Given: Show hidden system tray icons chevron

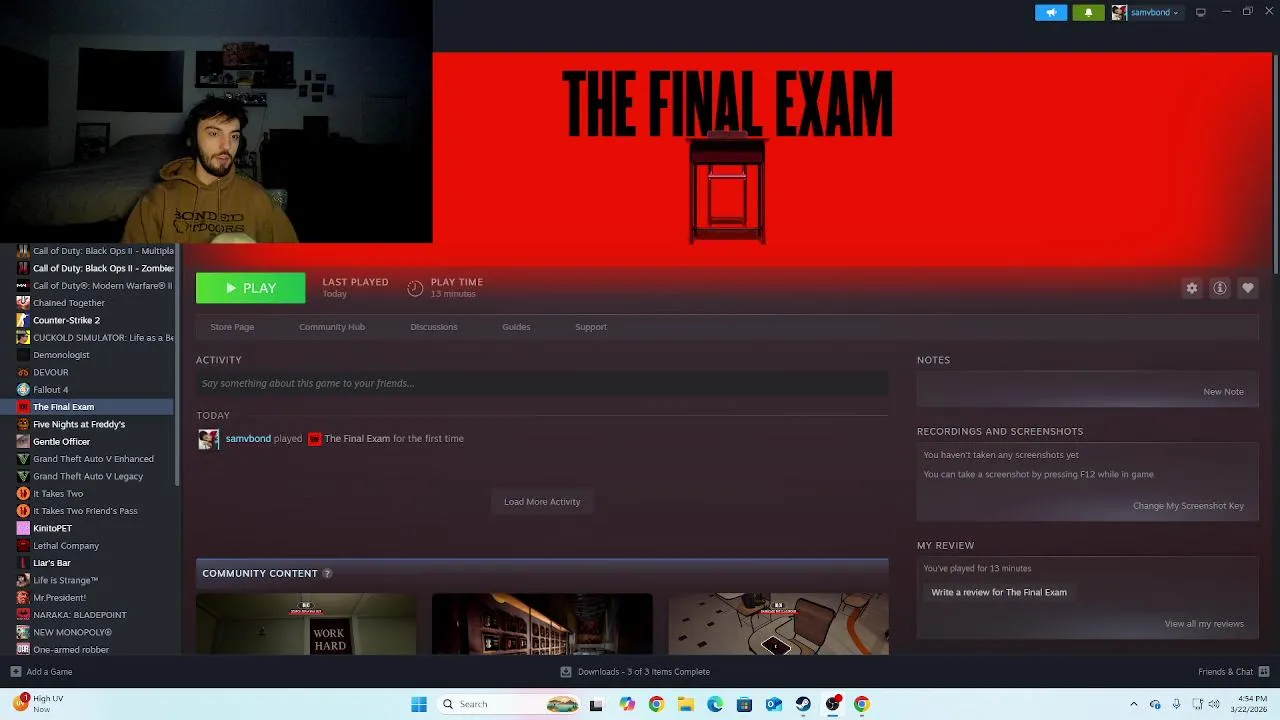Looking at the screenshot, I should 1133,704.
